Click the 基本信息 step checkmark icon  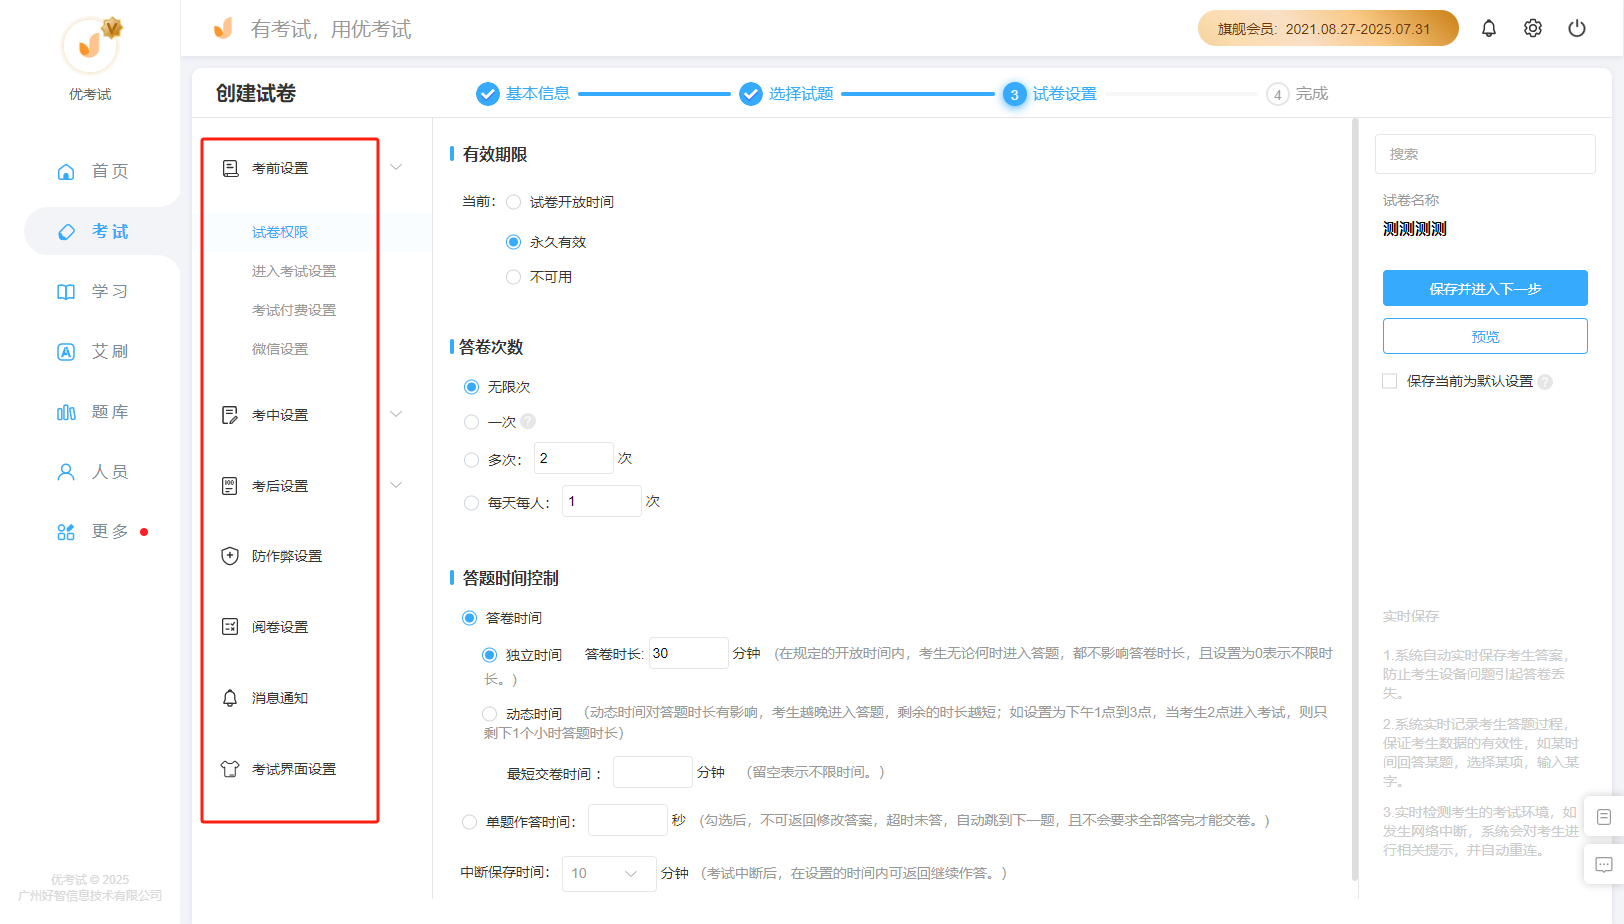coord(487,94)
